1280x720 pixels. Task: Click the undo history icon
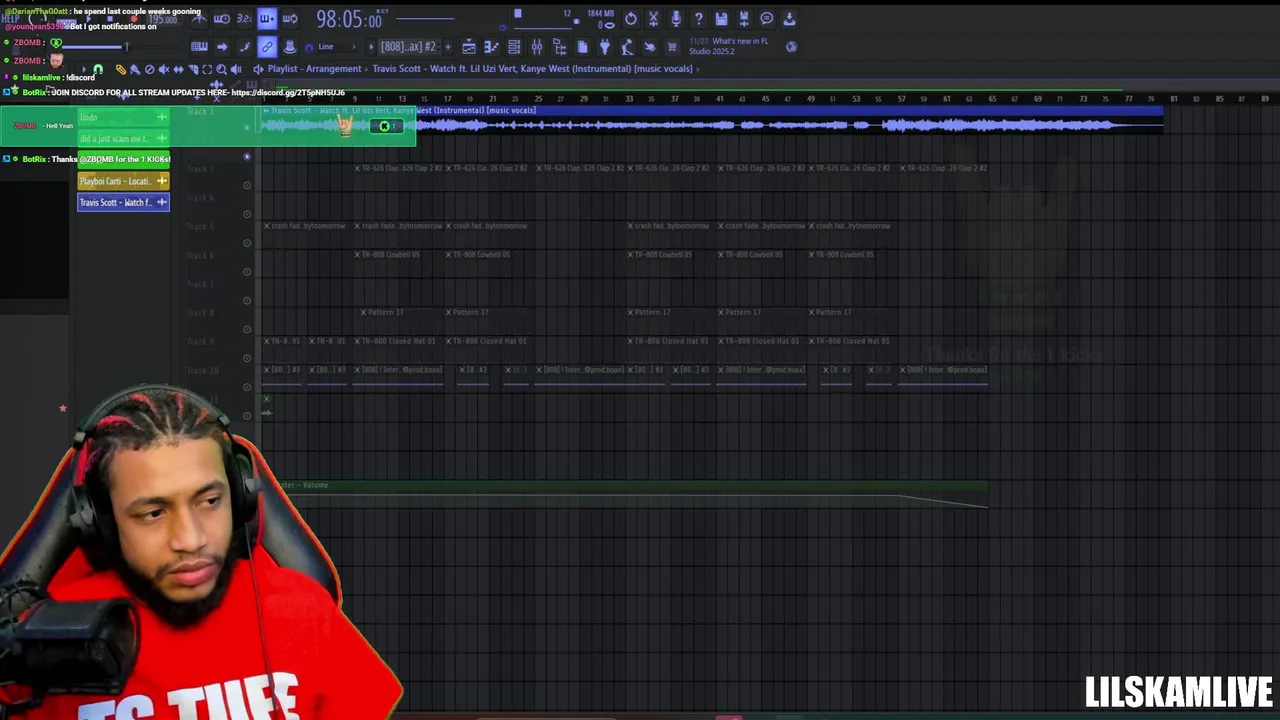[631, 19]
